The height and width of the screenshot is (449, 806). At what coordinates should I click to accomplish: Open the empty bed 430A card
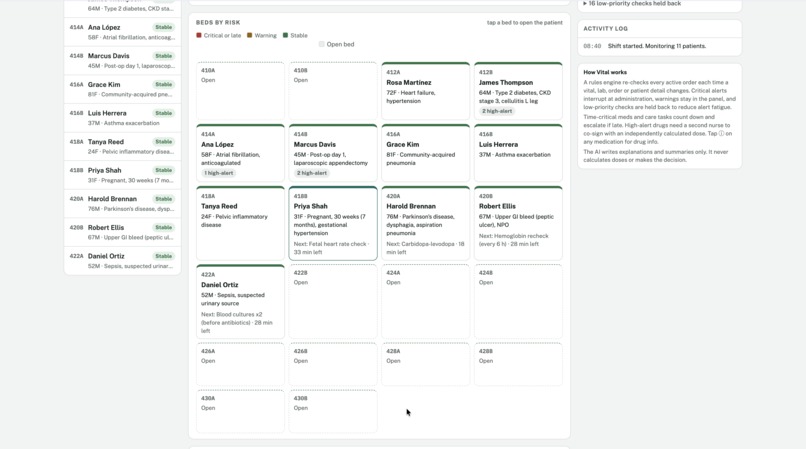[x=240, y=411]
